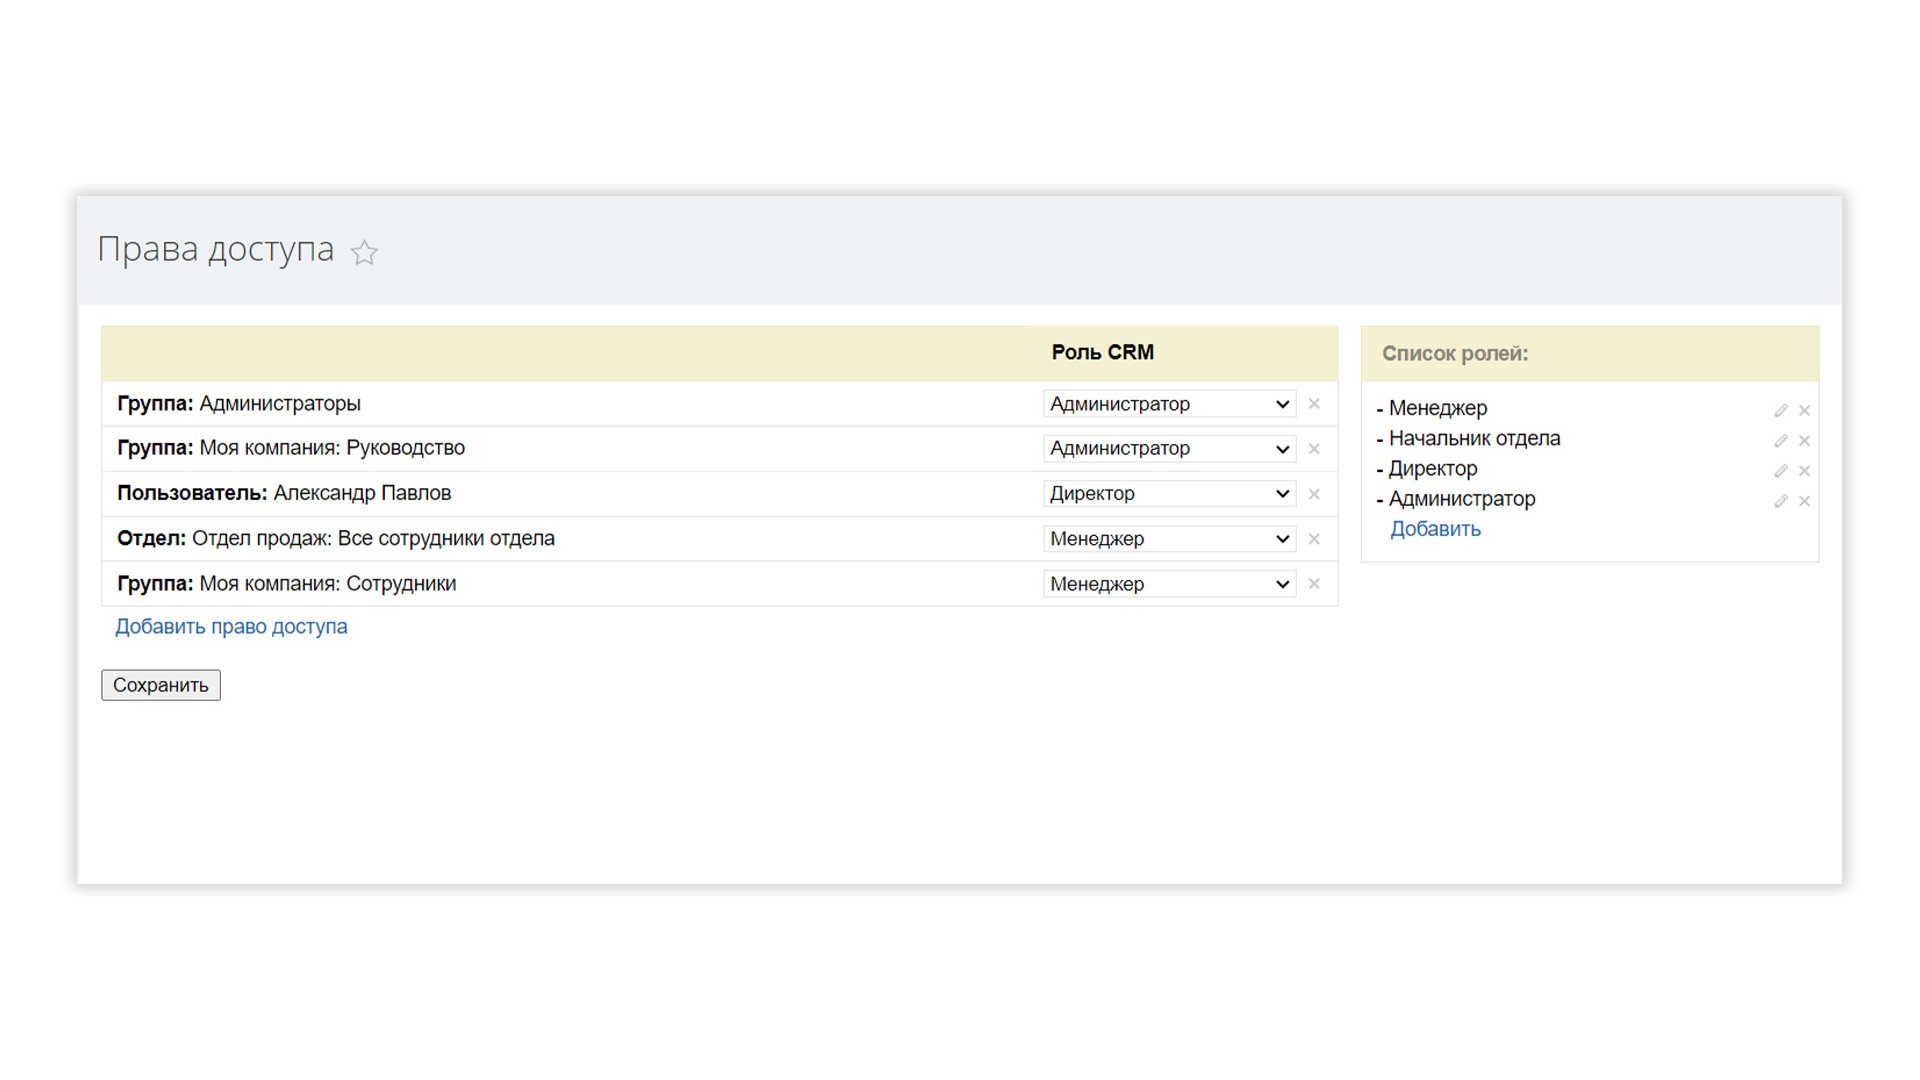Add page to favorites with star icon
The image size is (1920, 1080).
click(364, 252)
